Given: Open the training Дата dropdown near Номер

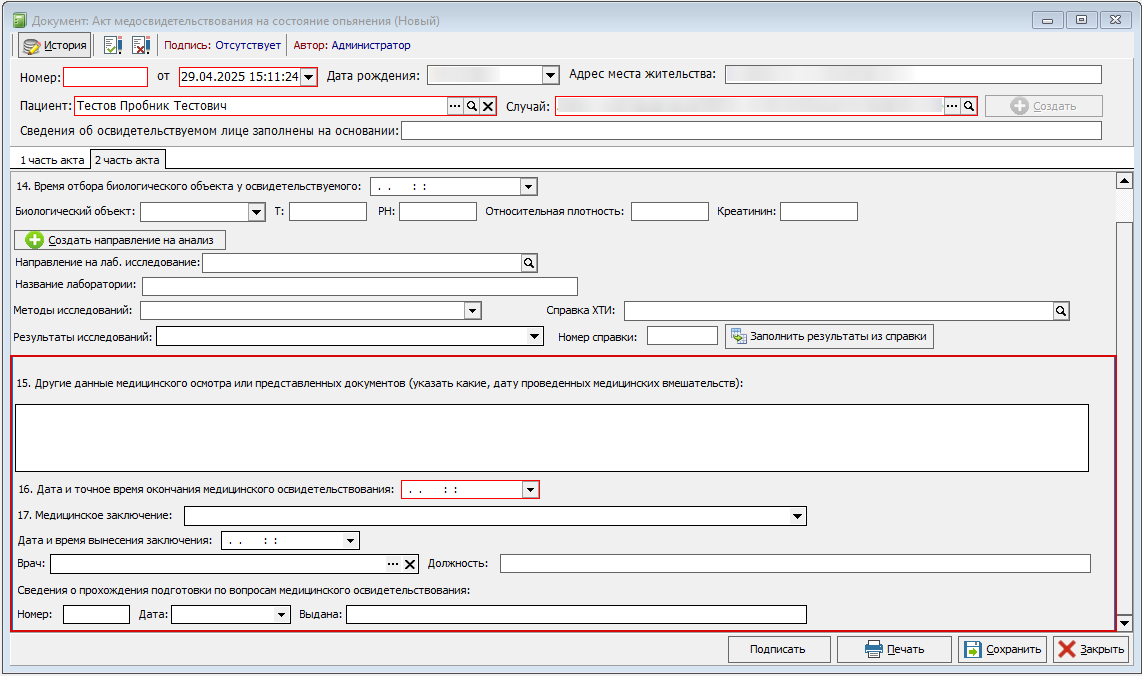Looking at the screenshot, I should (282, 615).
